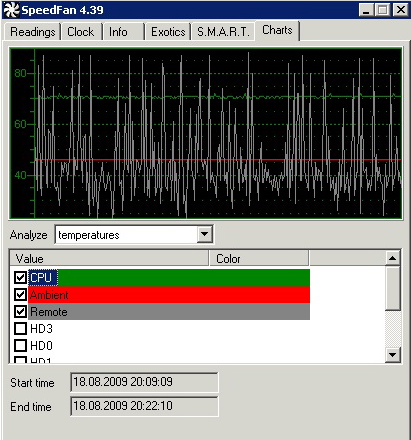Select the Ambient row label

pyautogui.click(x=49, y=295)
